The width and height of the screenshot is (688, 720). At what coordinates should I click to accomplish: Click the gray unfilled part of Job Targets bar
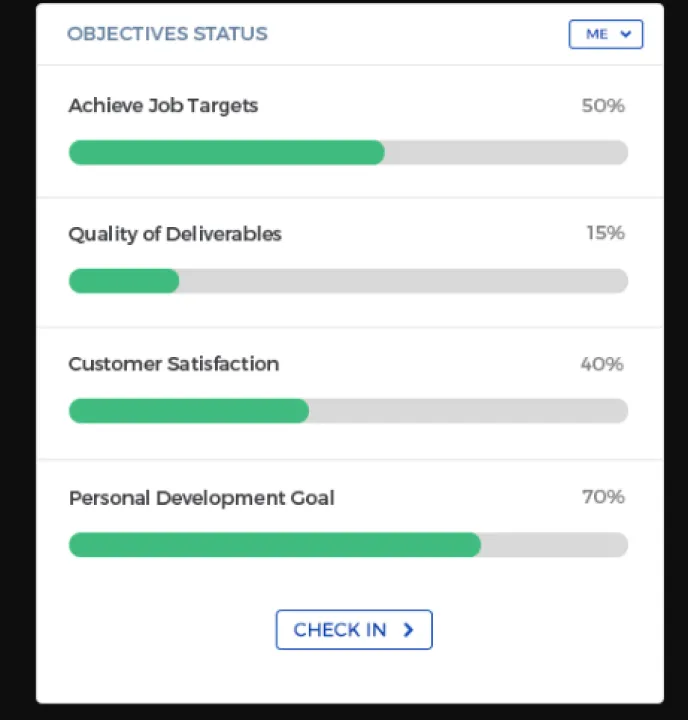506,152
